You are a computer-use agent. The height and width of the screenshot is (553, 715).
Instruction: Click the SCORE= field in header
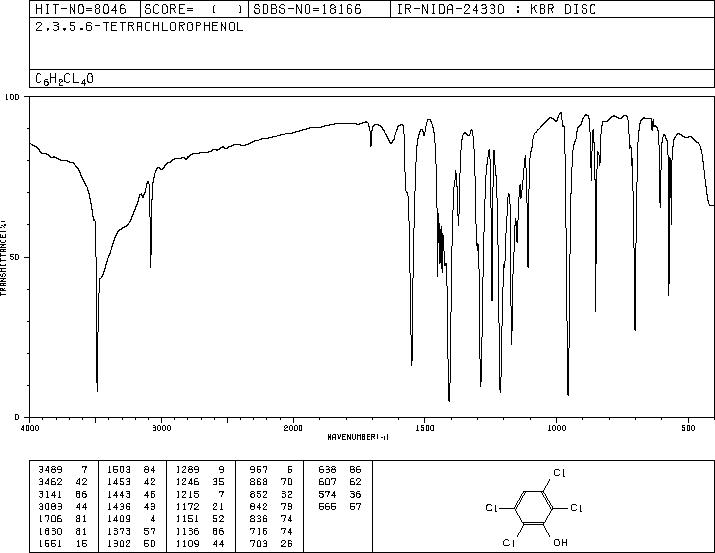coord(193,9)
